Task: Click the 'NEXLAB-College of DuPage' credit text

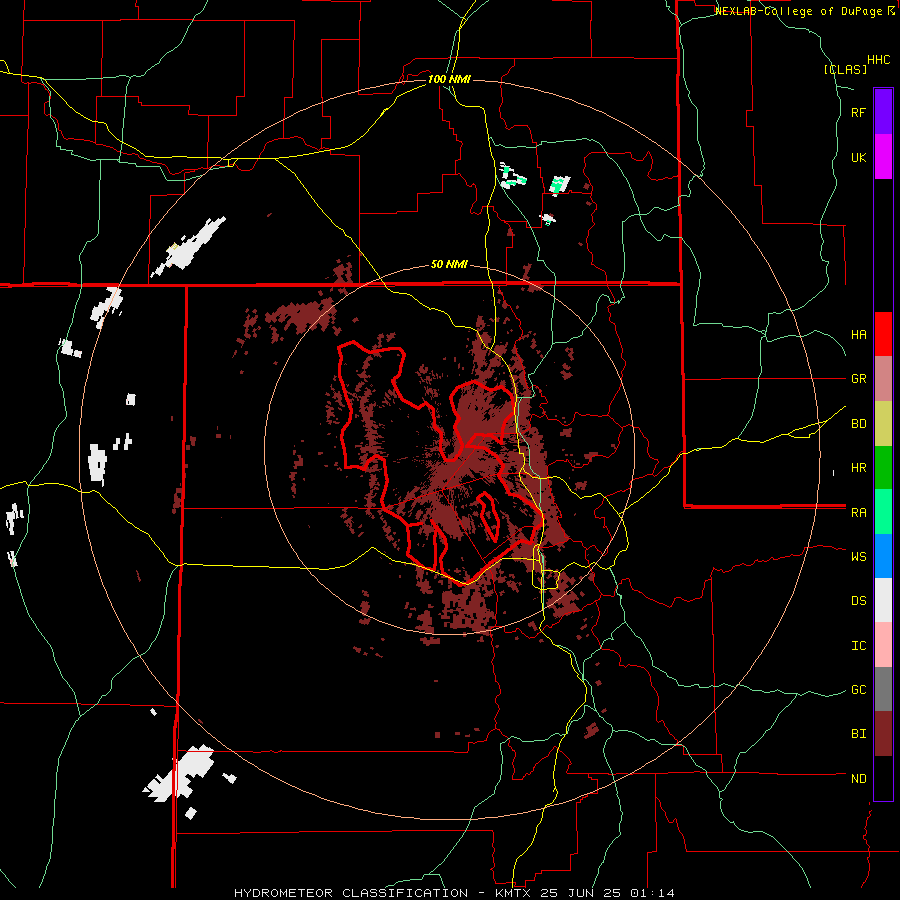Action: (798, 11)
